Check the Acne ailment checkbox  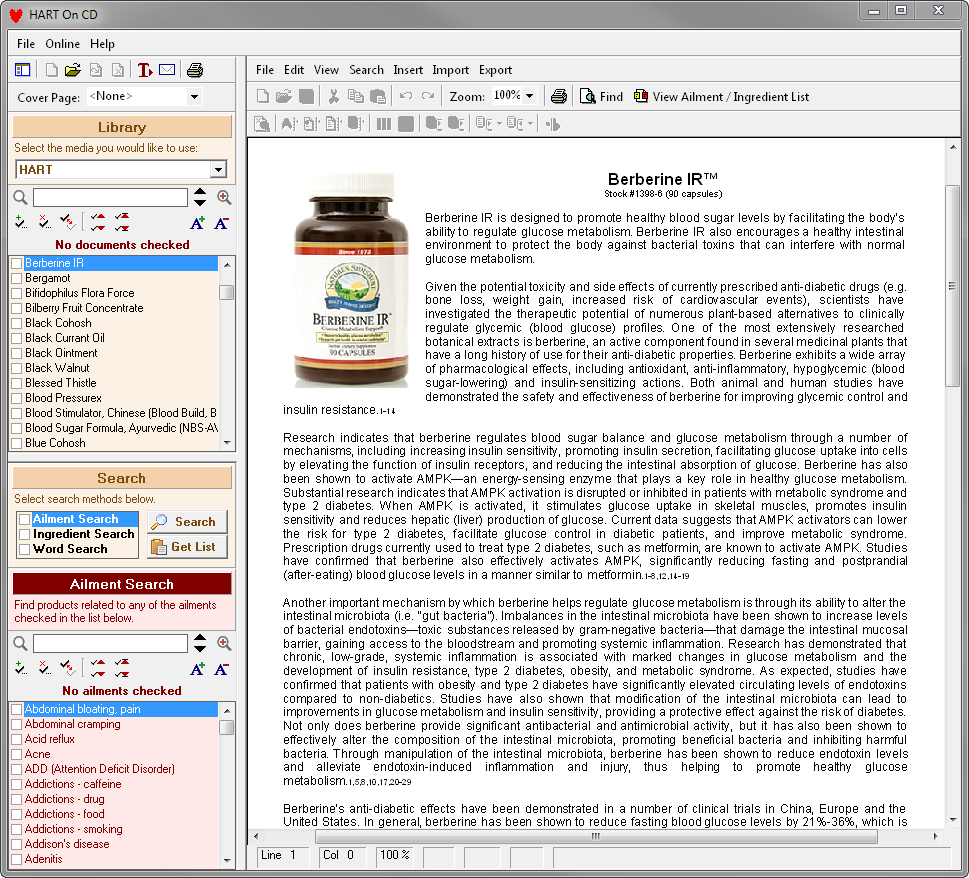coord(17,754)
